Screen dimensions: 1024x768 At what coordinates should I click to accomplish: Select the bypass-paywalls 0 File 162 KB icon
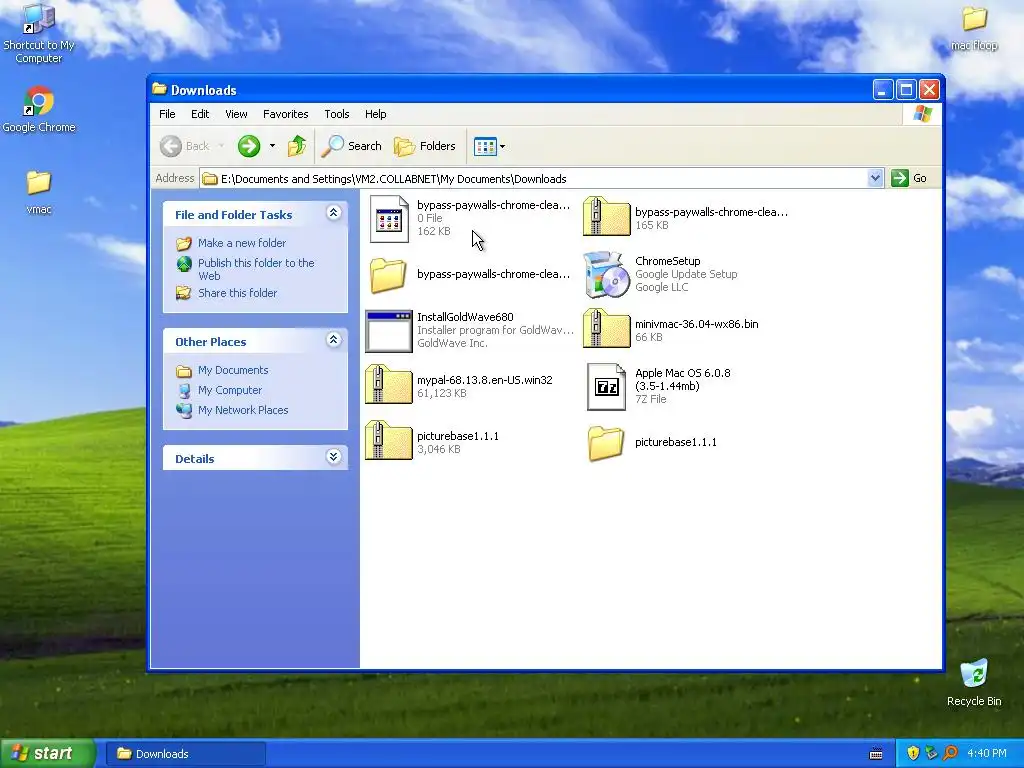tap(389, 219)
